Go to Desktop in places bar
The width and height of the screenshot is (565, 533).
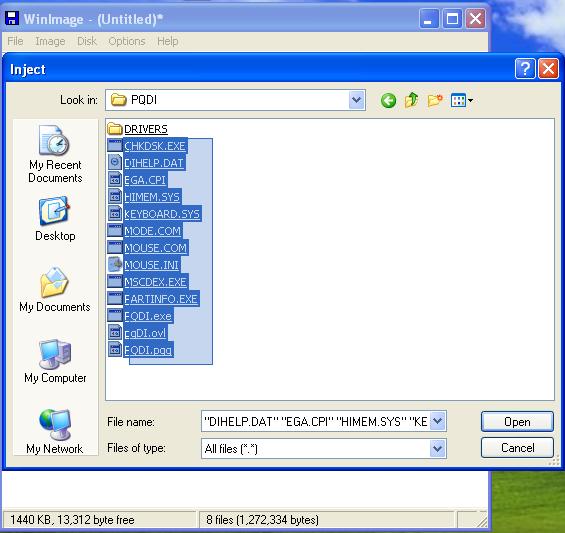pos(55,219)
